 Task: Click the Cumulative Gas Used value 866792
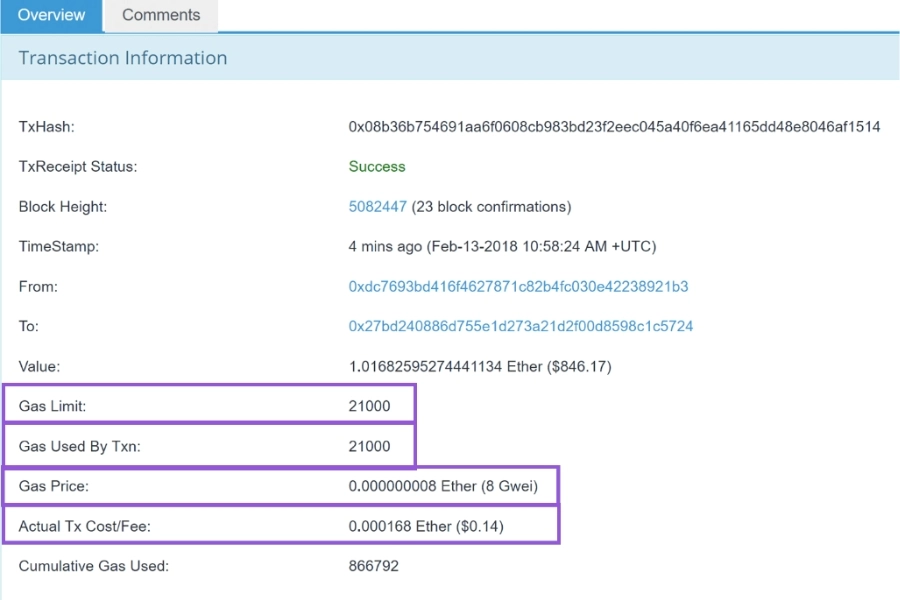pos(374,566)
